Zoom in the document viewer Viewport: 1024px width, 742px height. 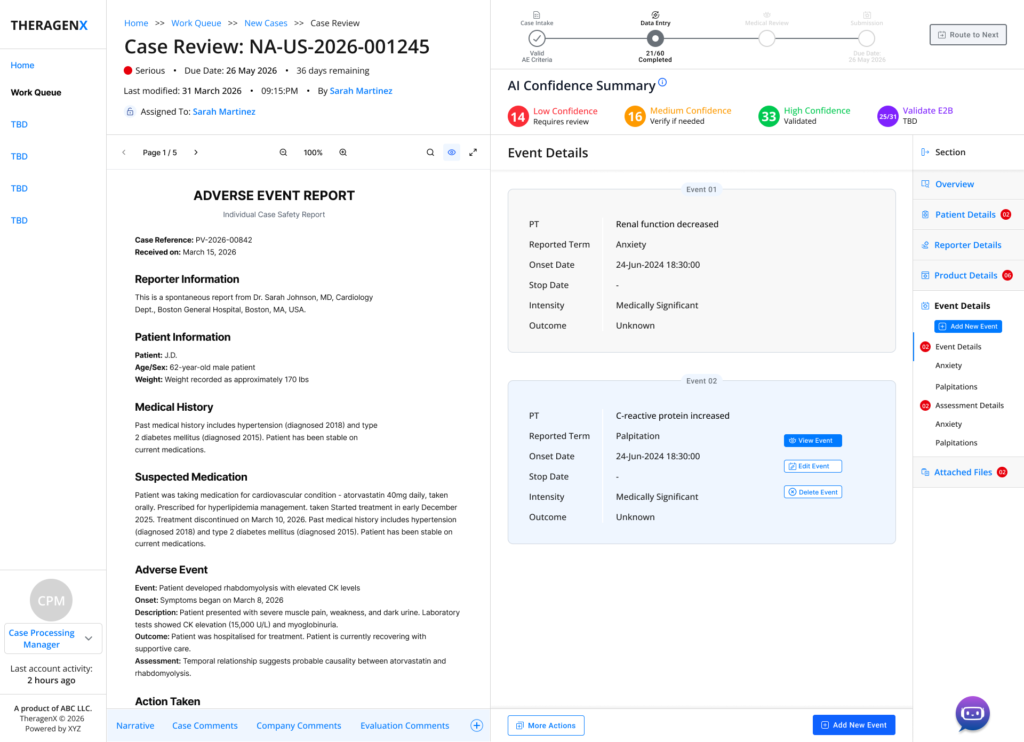tap(343, 152)
